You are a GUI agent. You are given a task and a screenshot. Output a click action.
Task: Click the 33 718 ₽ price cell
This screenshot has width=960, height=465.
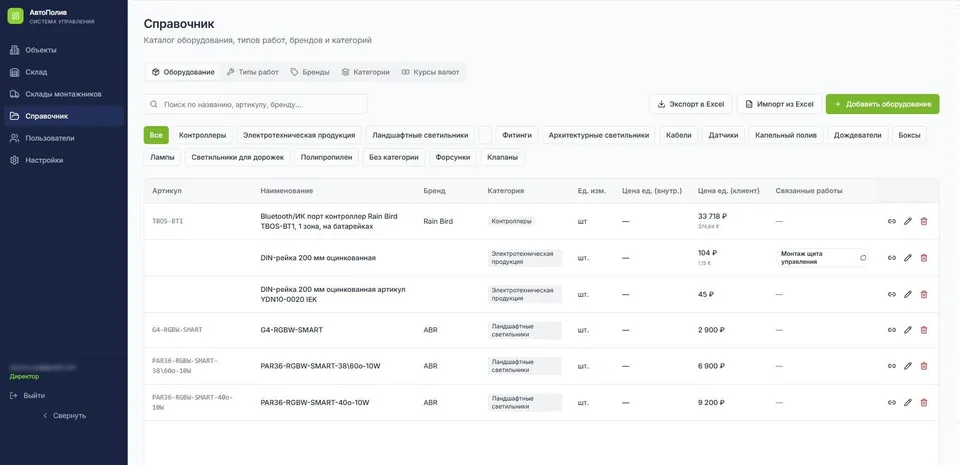[712, 217]
